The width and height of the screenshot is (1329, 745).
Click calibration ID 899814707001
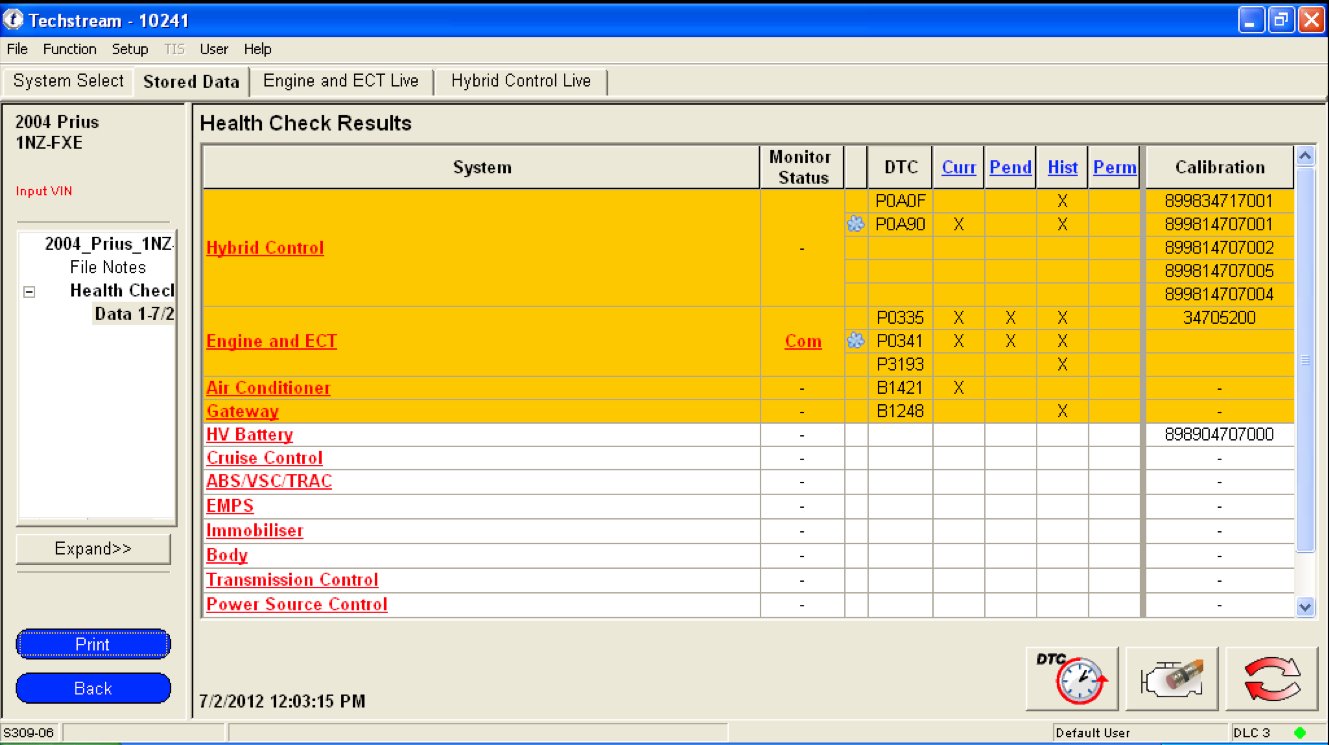tap(1219, 225)
